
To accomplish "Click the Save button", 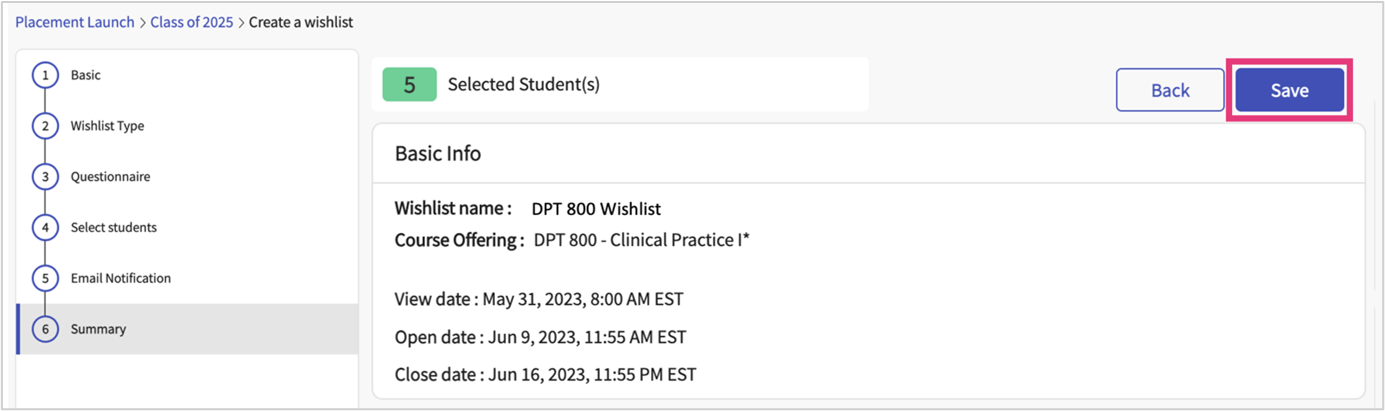I will click(x=1289, y=90).
